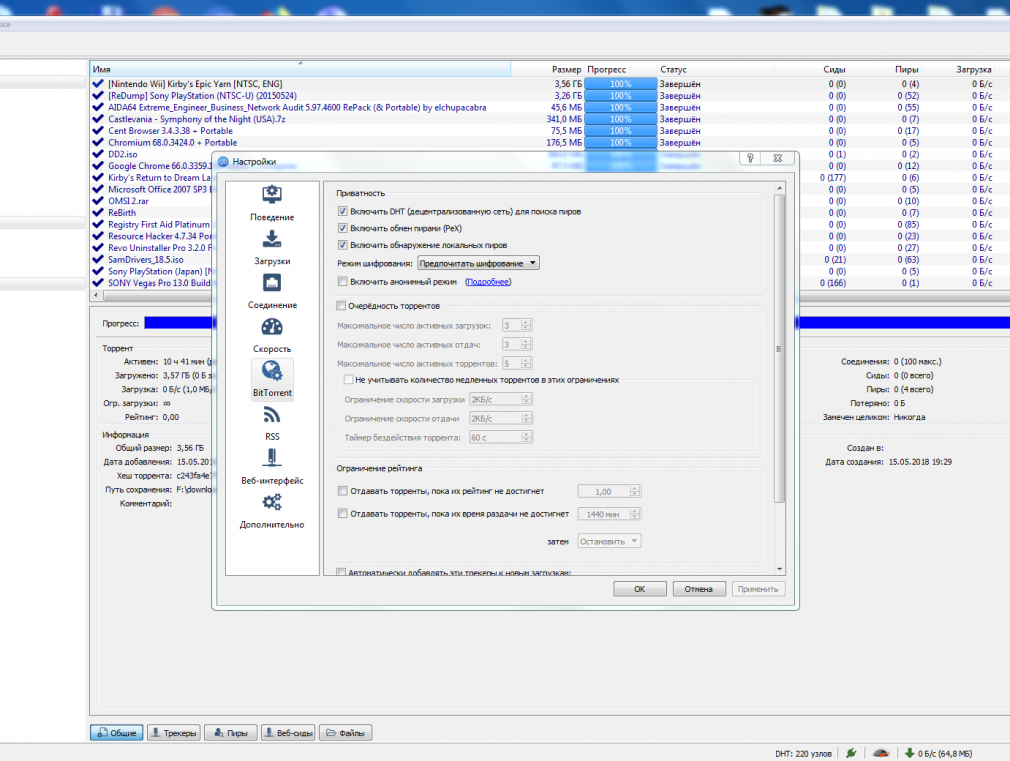Toggle alternative speed limits icon in status bar
Image resolution: width=1010 pixels, height=761 pixels.
(x=881, y=753)
